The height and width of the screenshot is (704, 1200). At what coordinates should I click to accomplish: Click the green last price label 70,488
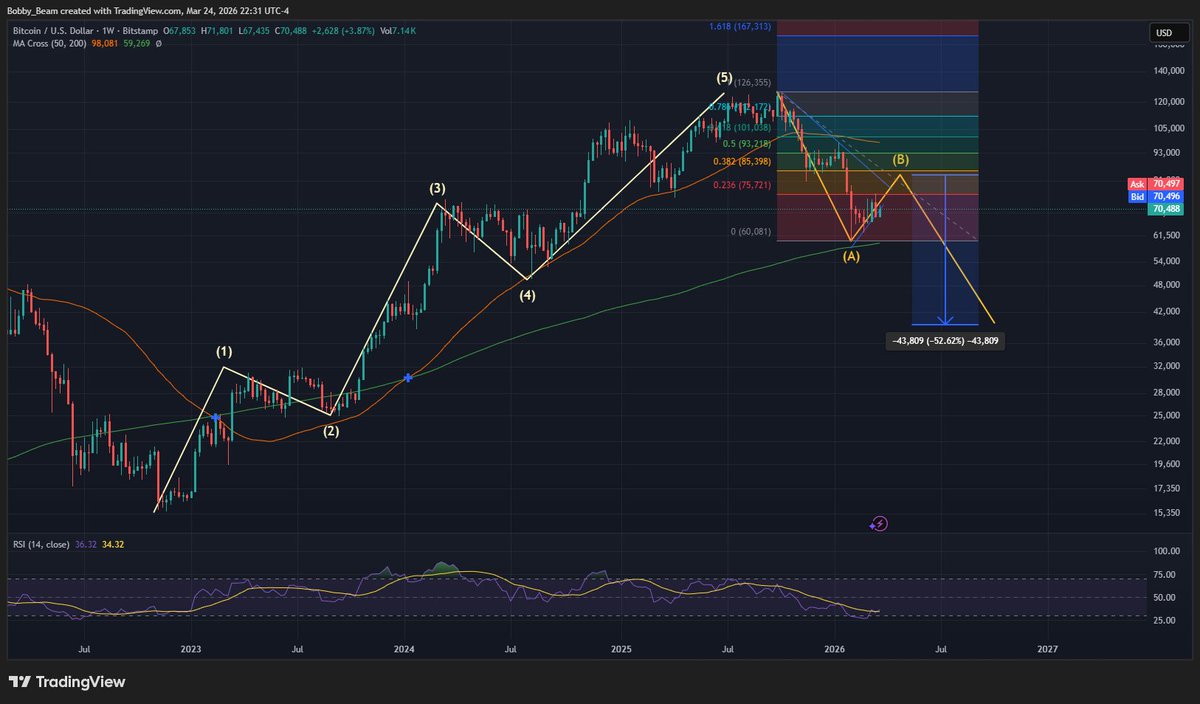point(1167,208)
